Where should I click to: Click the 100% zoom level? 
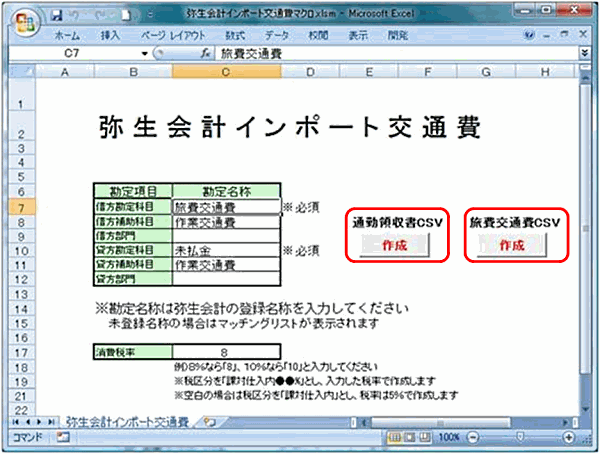click(448, 437)
